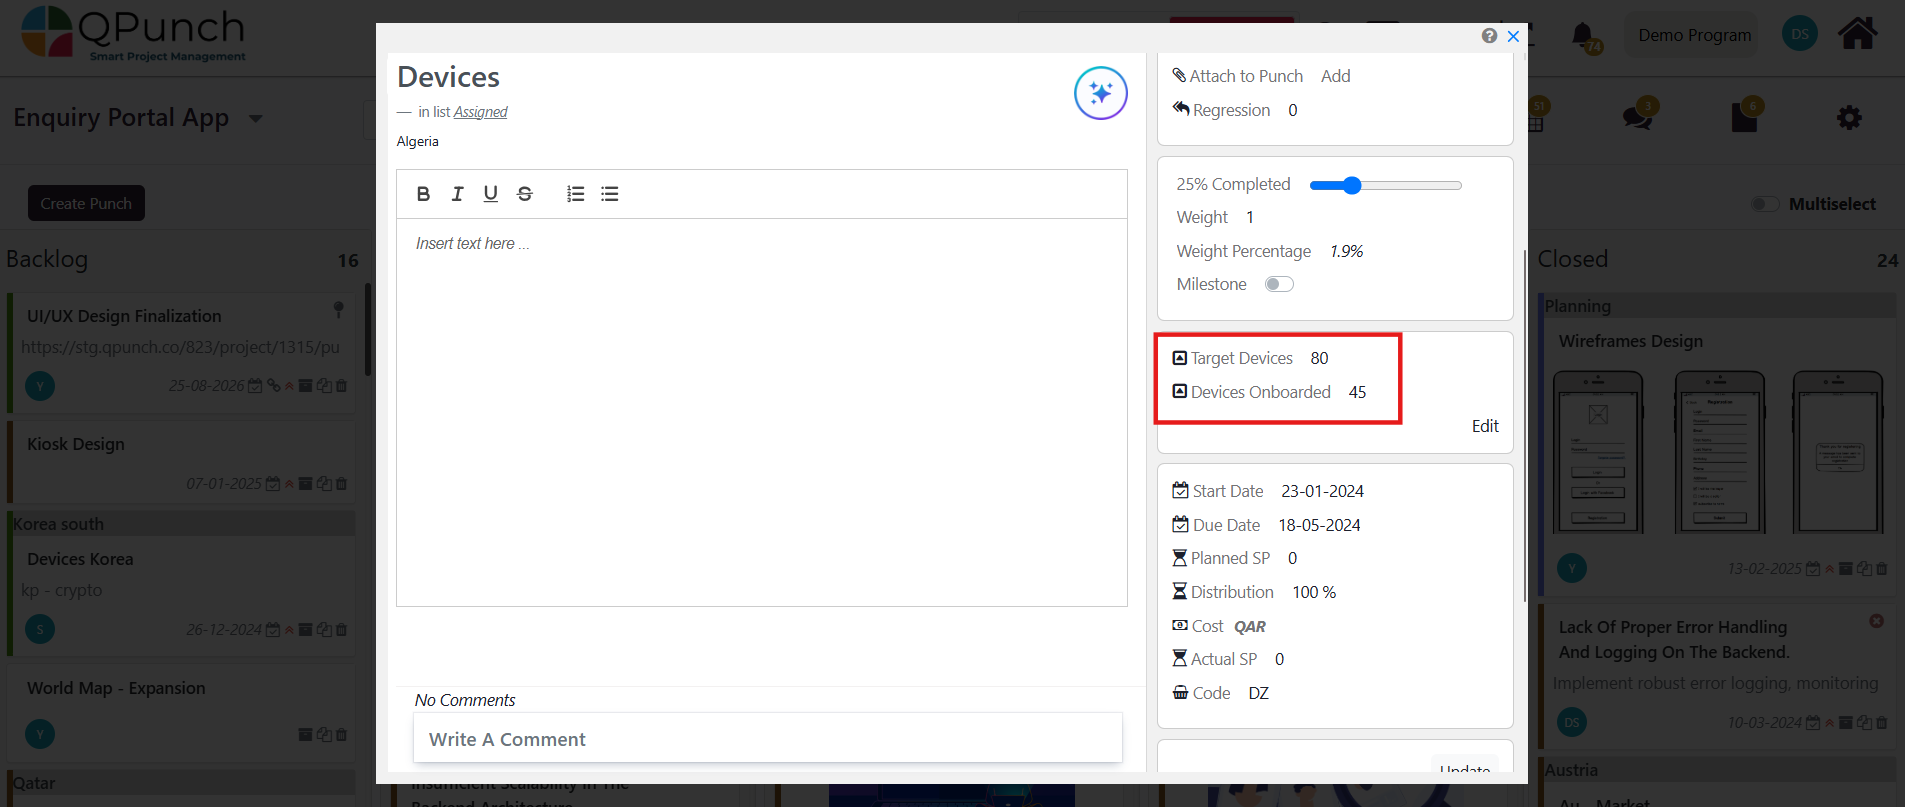
Task: Click the Write A Comment field
Action: point(767,739)
